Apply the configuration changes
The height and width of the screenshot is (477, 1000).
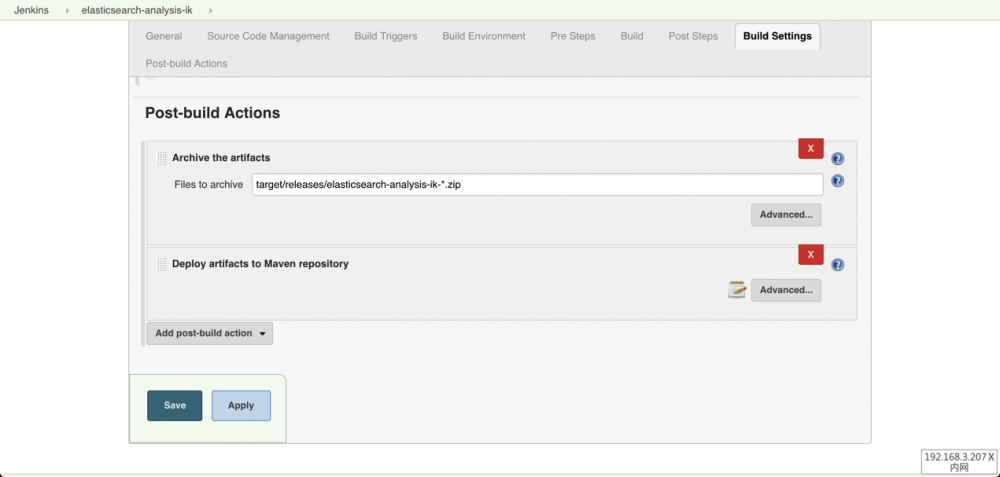click(241, 406)
